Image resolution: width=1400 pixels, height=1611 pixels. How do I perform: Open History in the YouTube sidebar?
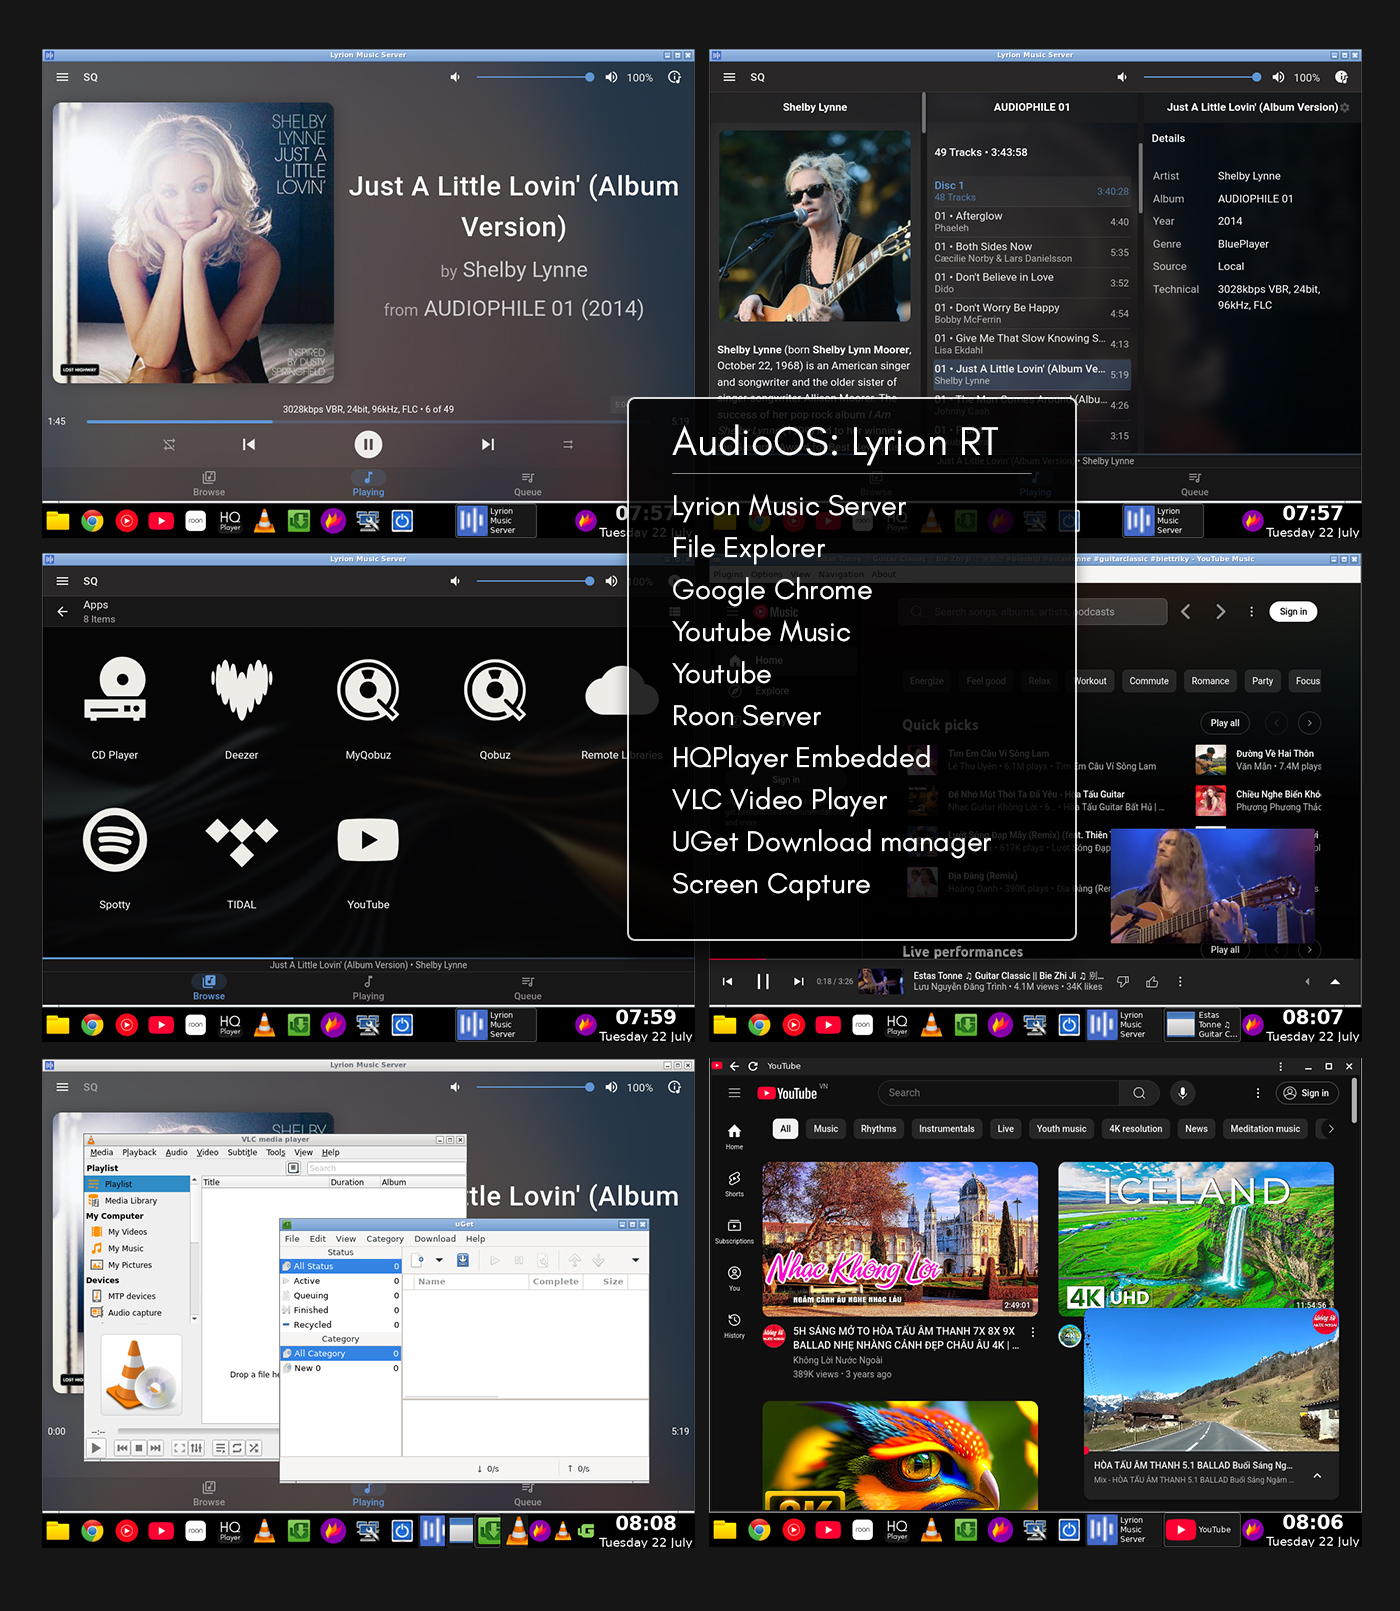tap(734, 1326)
